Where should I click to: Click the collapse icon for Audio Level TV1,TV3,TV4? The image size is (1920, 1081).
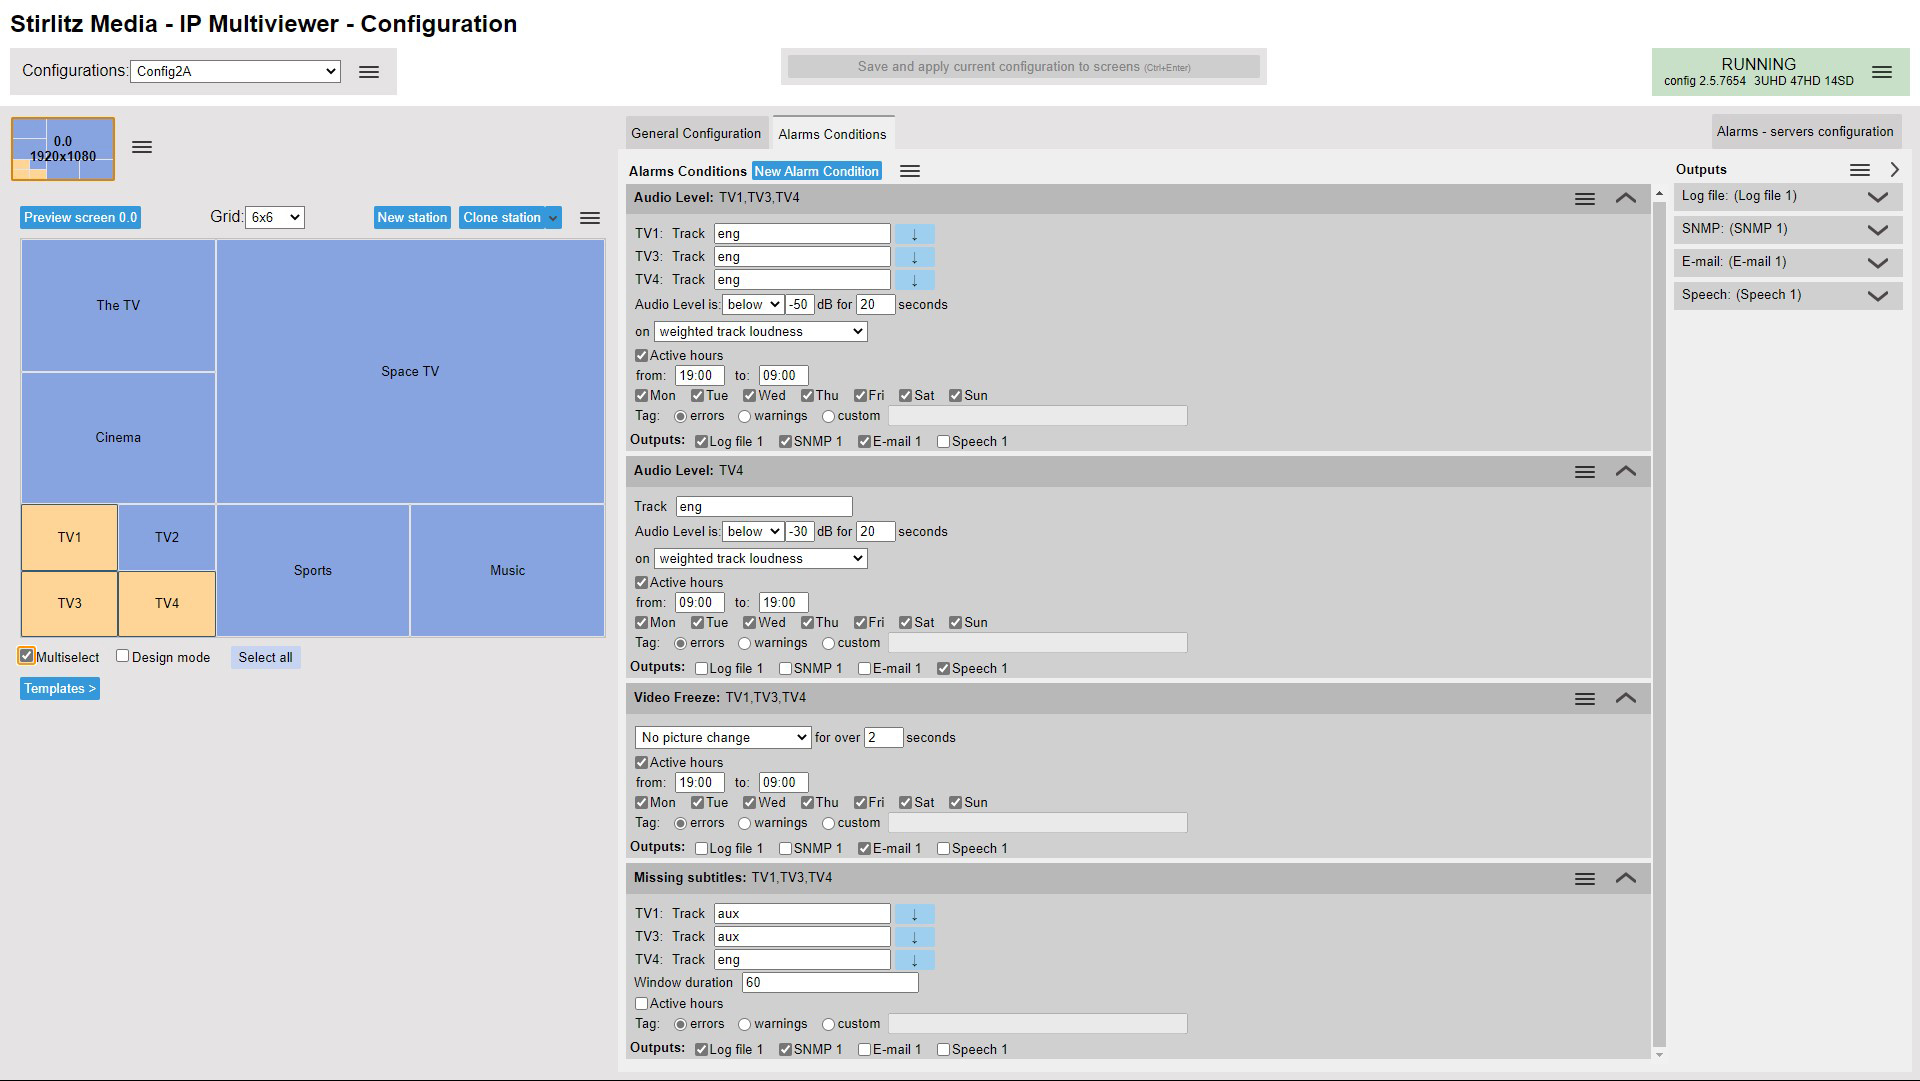point(1625,198)
